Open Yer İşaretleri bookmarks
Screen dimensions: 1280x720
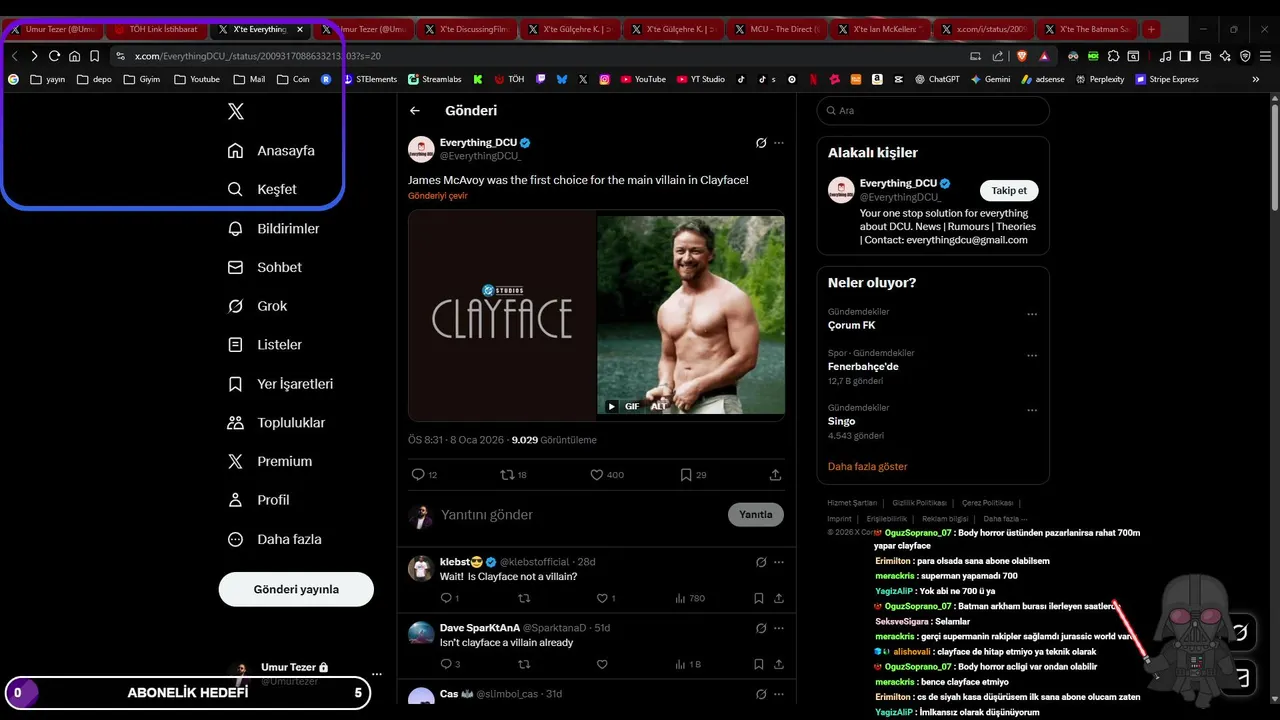(x=281, y=384)
